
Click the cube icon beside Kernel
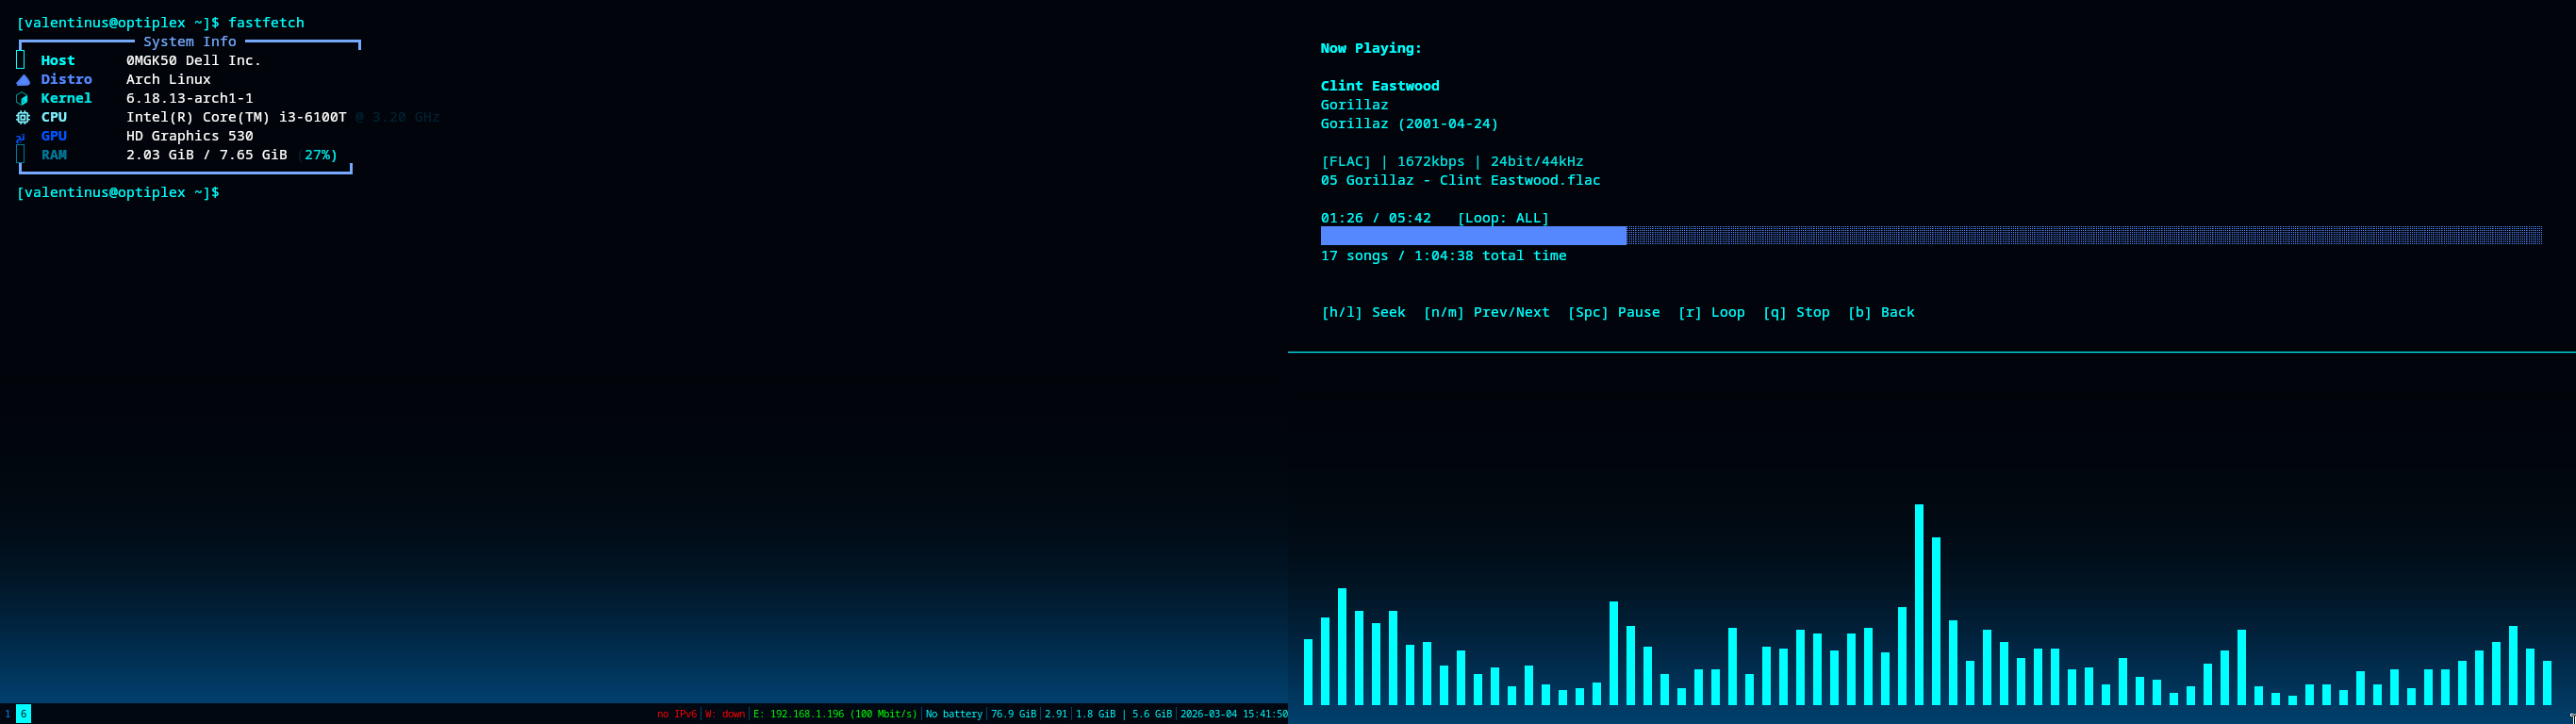click(x=22, y=99)
